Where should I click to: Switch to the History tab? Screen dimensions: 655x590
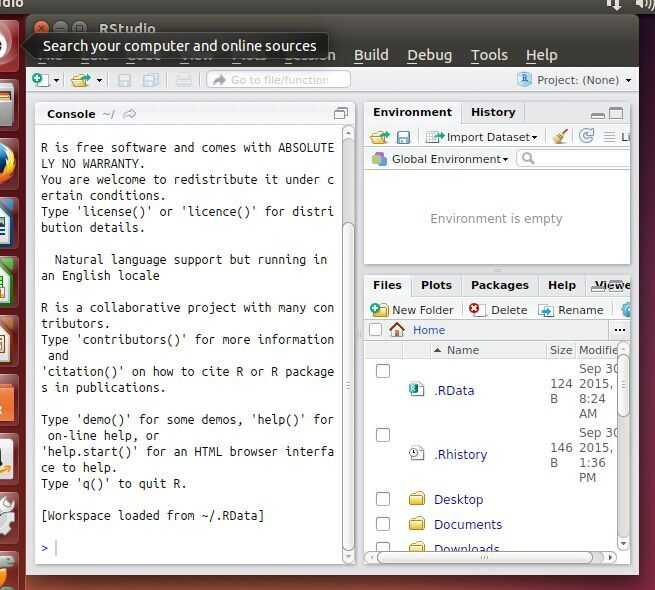(493, 112)
